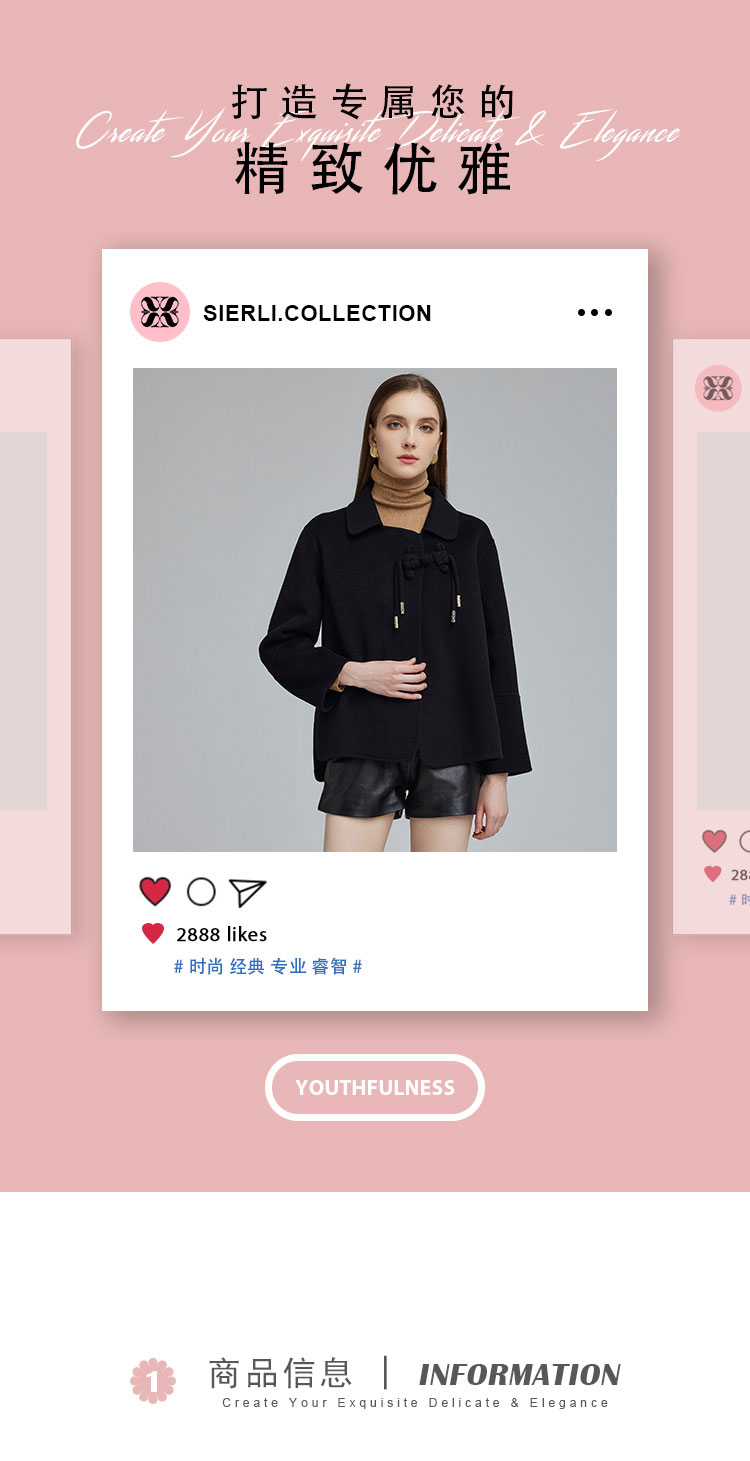Tap the paper plane share icon
The width and height of the screenshot is (750, 1461).
coord(247,892)
